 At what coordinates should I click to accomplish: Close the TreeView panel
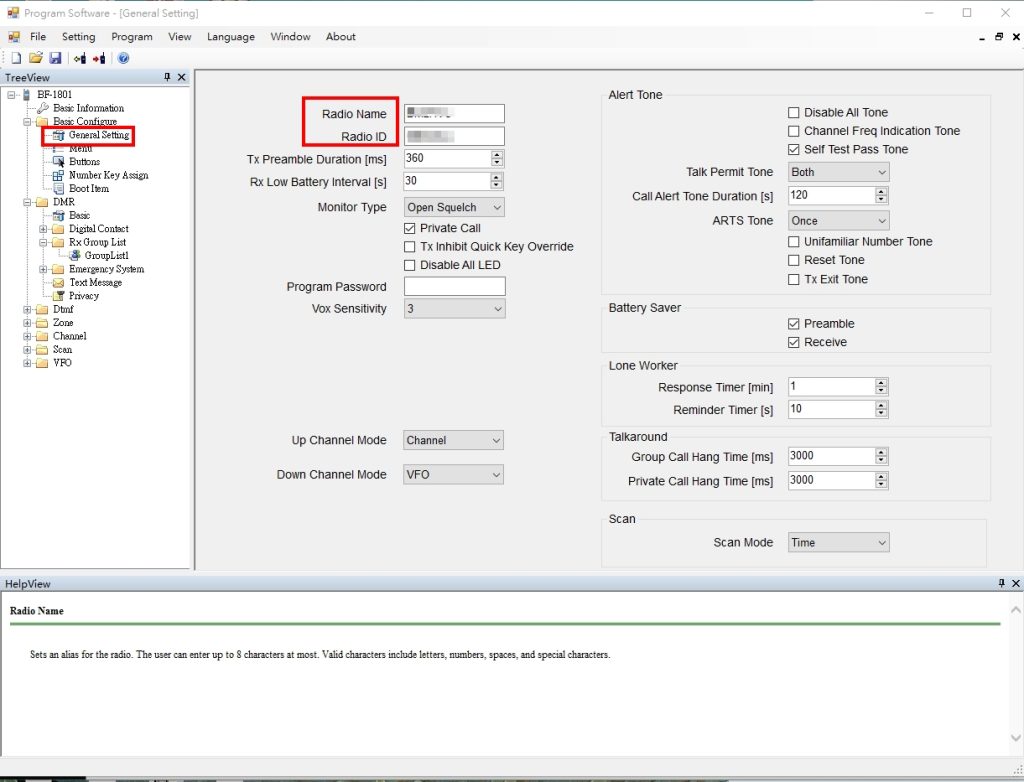coord(182,77)
